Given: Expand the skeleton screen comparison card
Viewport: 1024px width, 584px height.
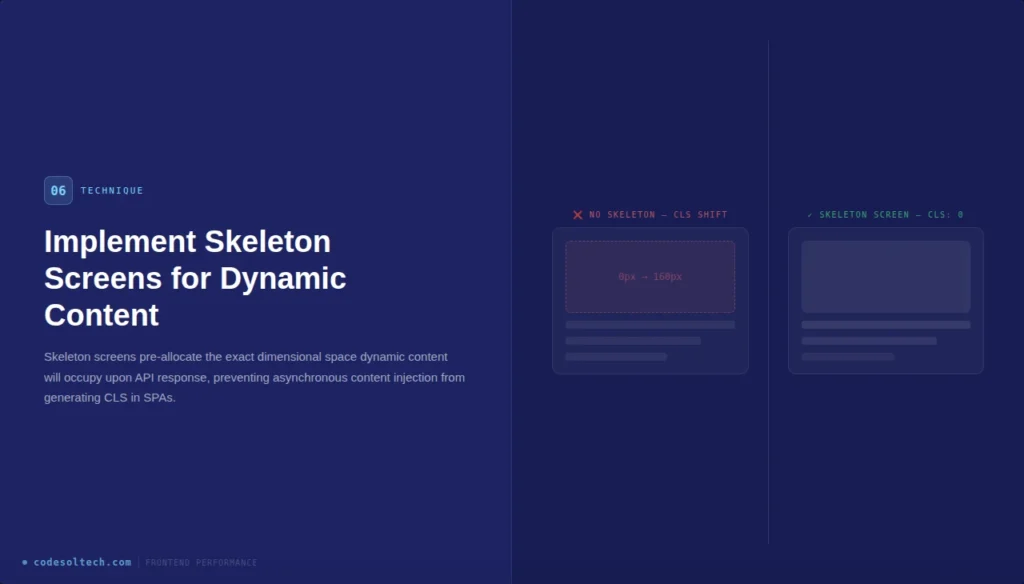Looking at the screenshot, I should pos(885,300).
